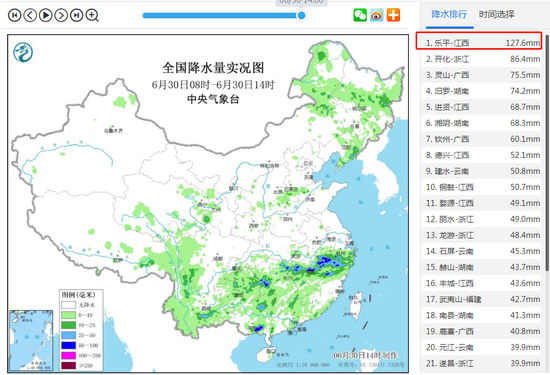Select row 2 开化-浙江
This screenshot has height=375, width=550.
pos(481,59)
